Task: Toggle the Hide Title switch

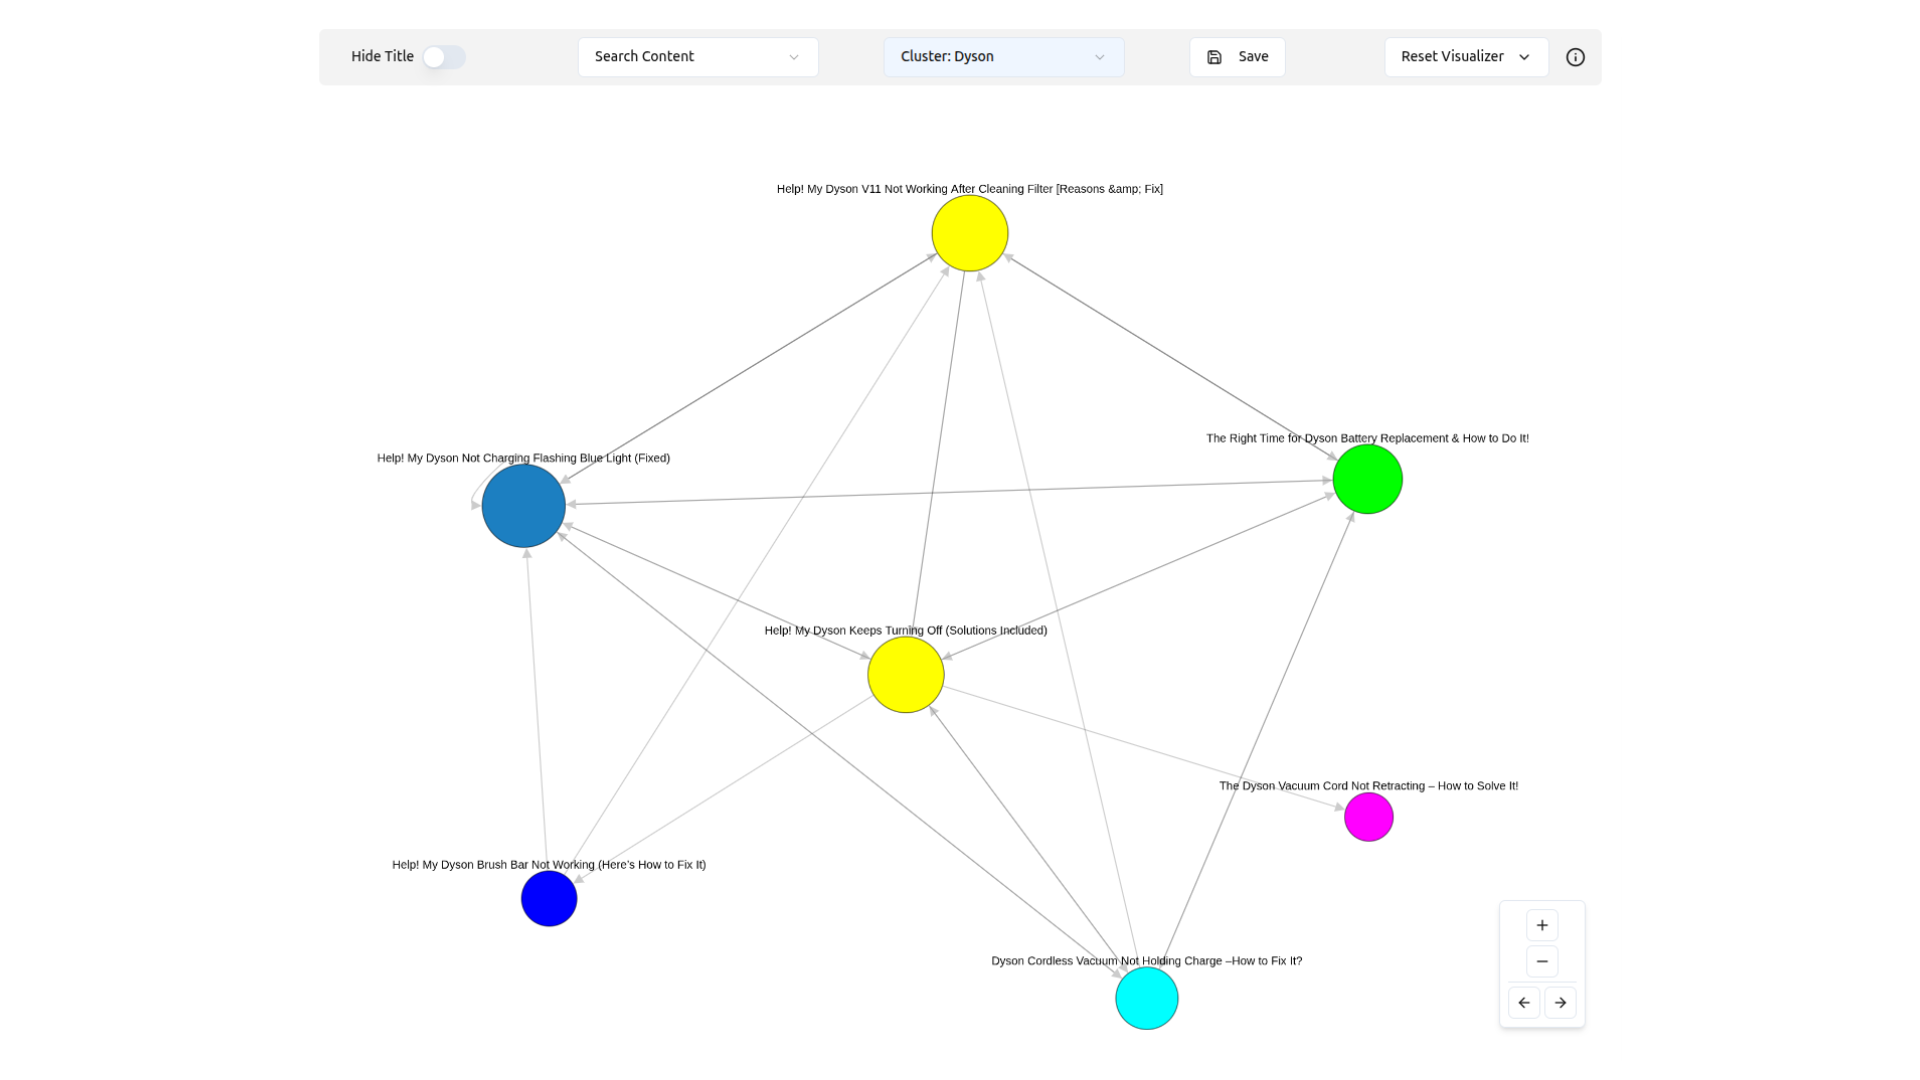Action: click(x=443, y=57)
